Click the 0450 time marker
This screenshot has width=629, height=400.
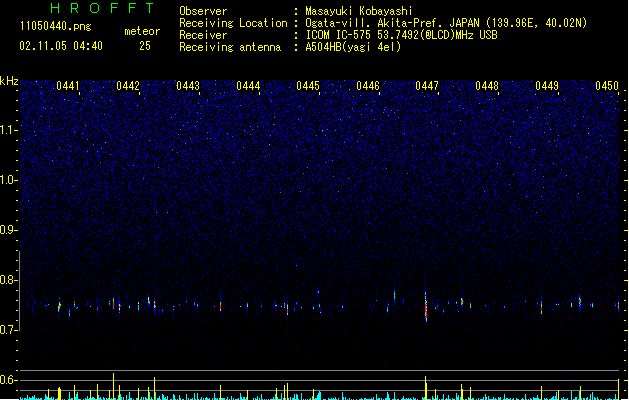click(607, 86)
